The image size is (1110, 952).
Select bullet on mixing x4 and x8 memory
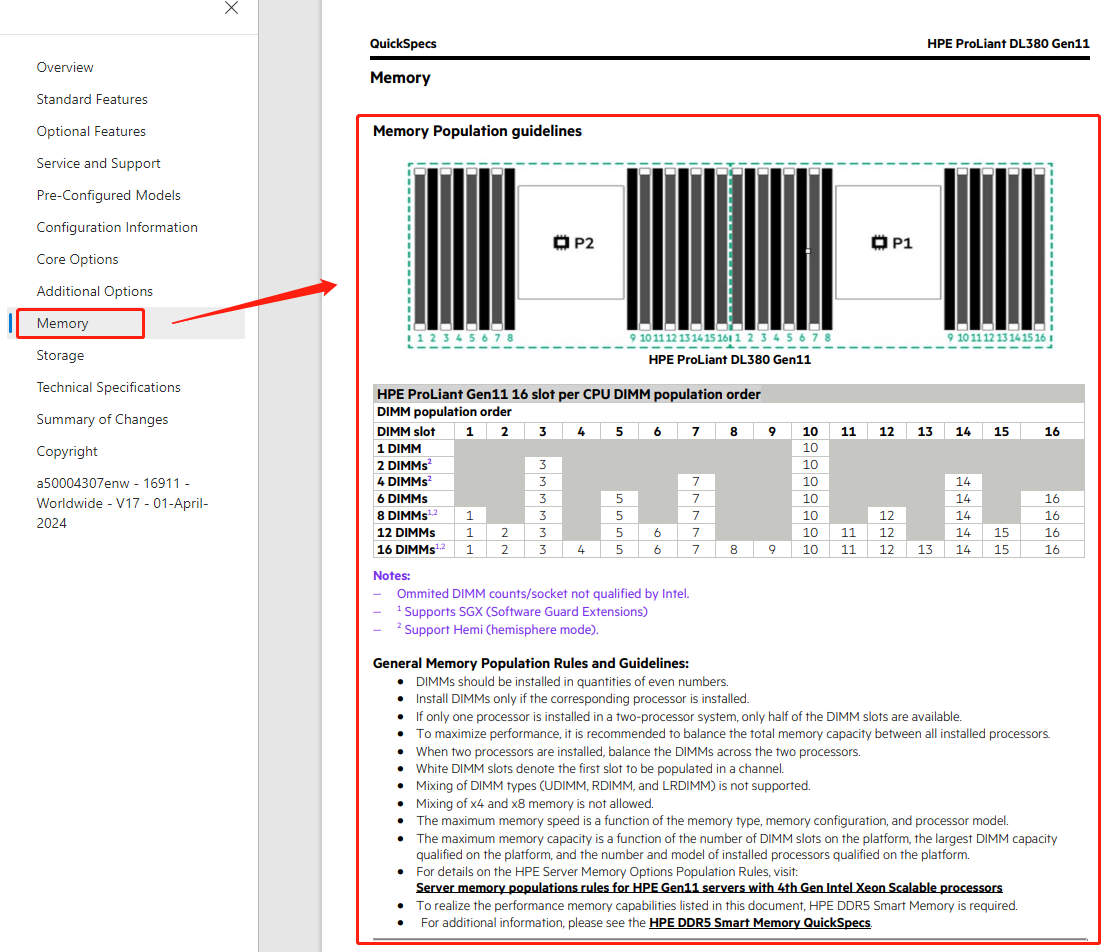point(534,803)
